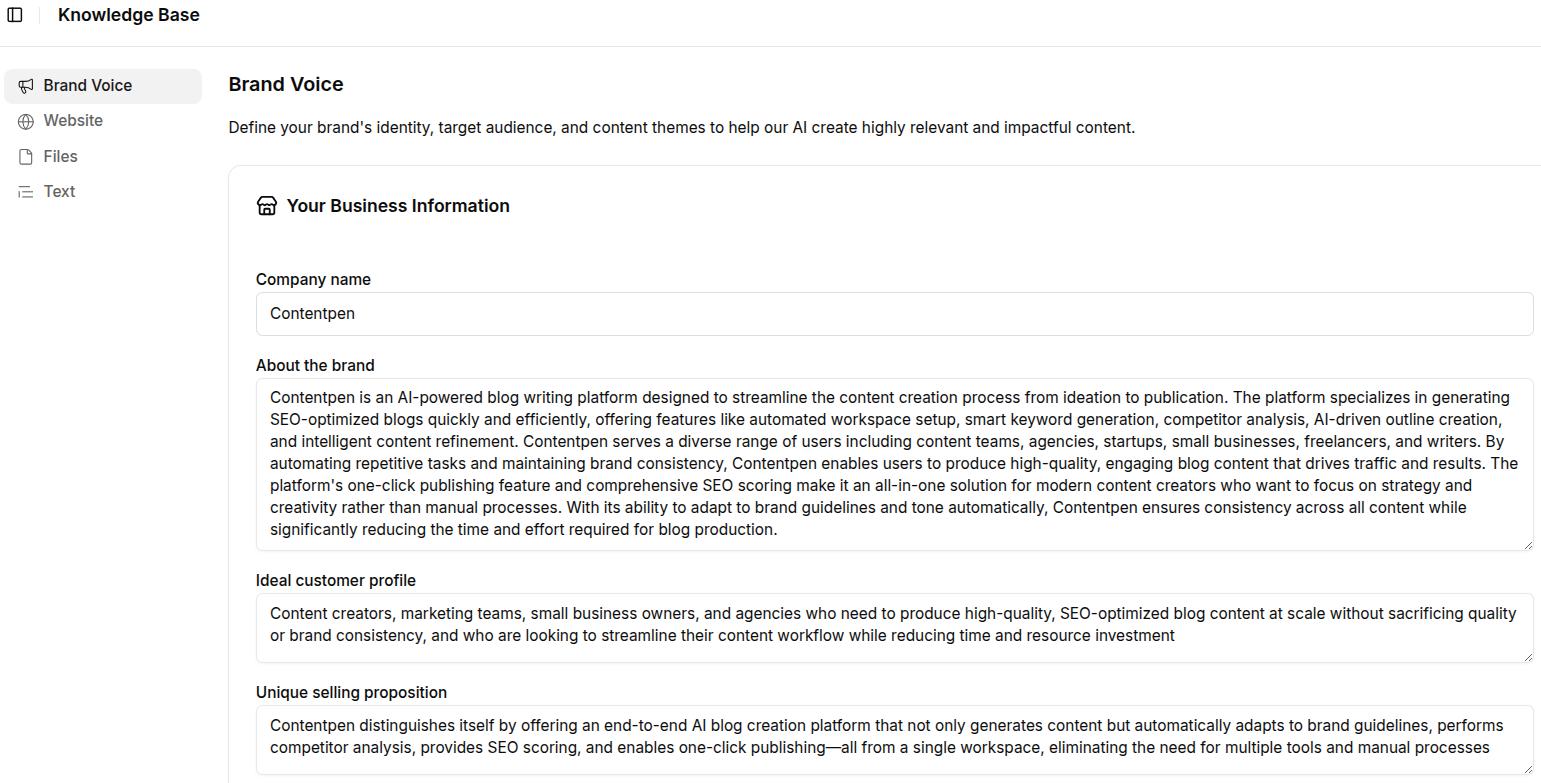
Task: Switch to the Text section
Action: [58, 191]
